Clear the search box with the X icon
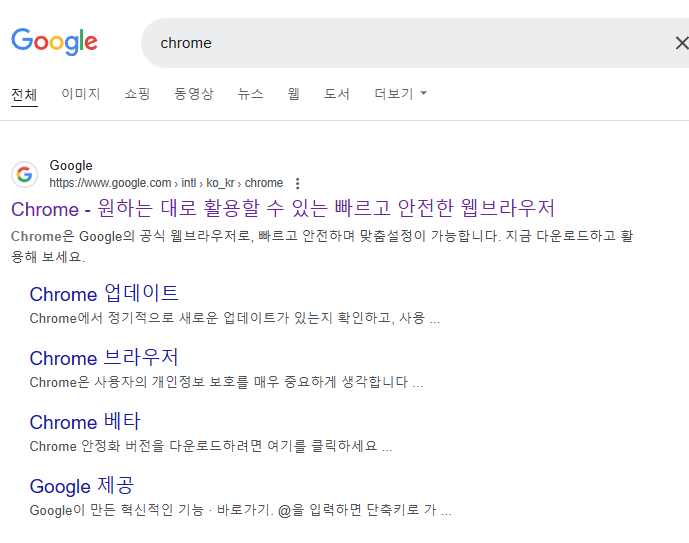Viewport: 689px width, 543px height. (x=682, y=43)
